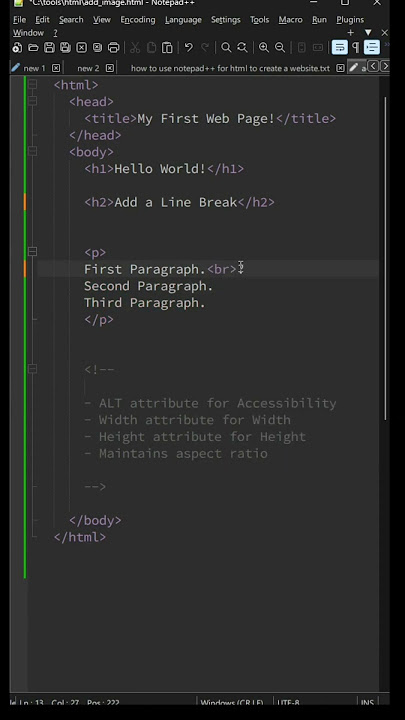Switch to the new 2 tab
Screen dimensions: 405x720
click(88, 68)
